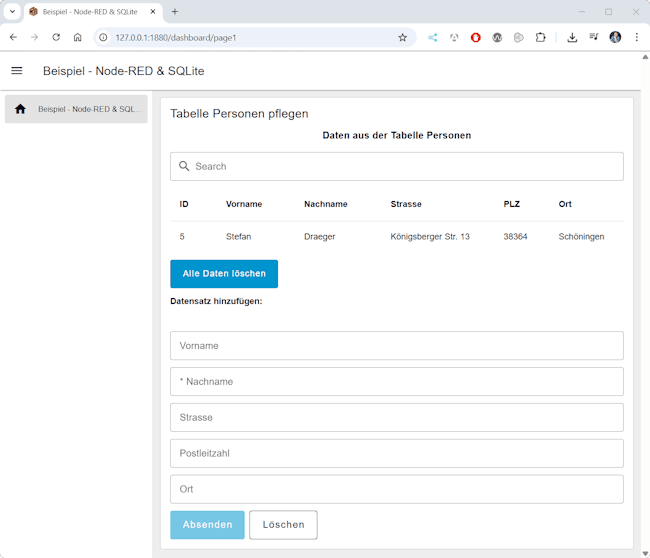Click the page scrollbar down arrow
The height and width of the screenshot is (558, 650).
pyautogui.click(x=645, y=553)
